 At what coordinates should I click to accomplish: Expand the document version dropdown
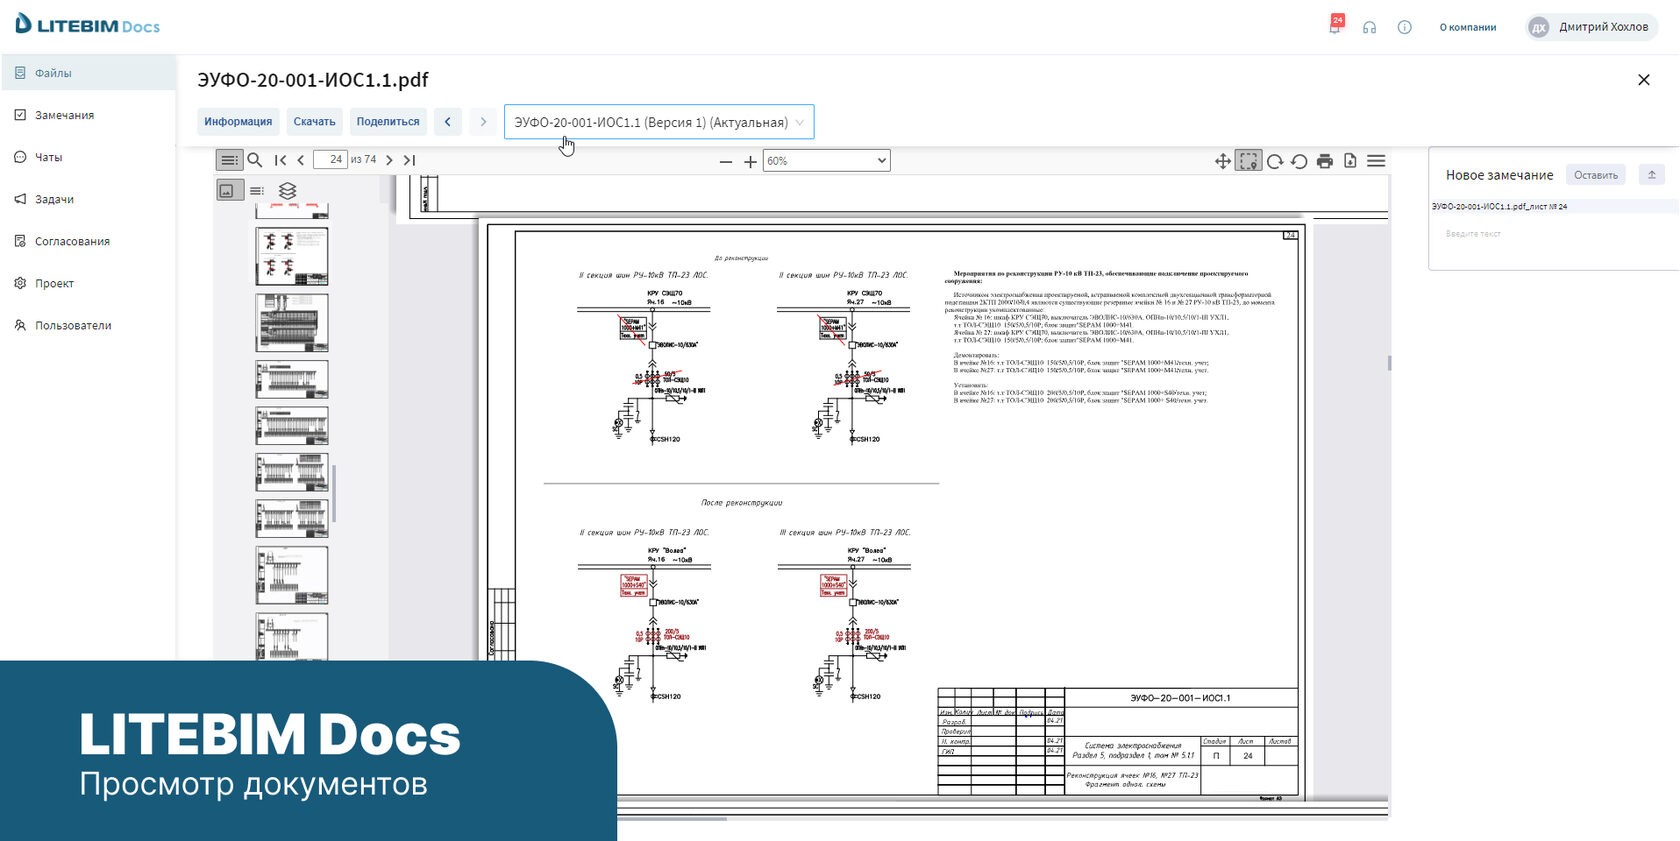(659, 122)
